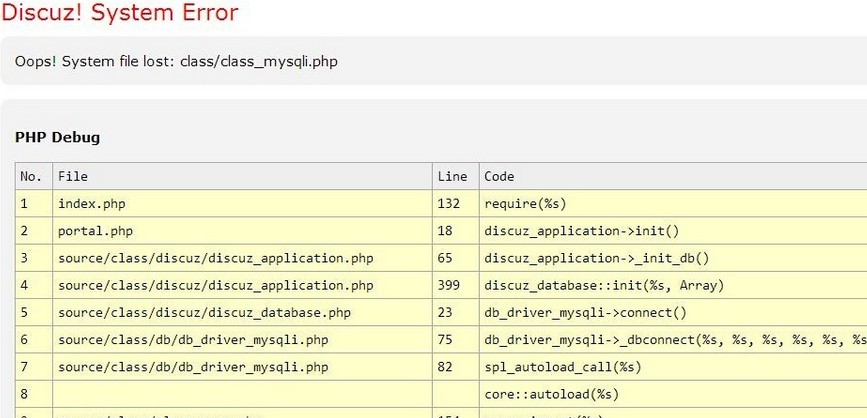Click the "Code" column header
Image resolution: width=867 pixels, height=418 pixels.
(499, 177)
